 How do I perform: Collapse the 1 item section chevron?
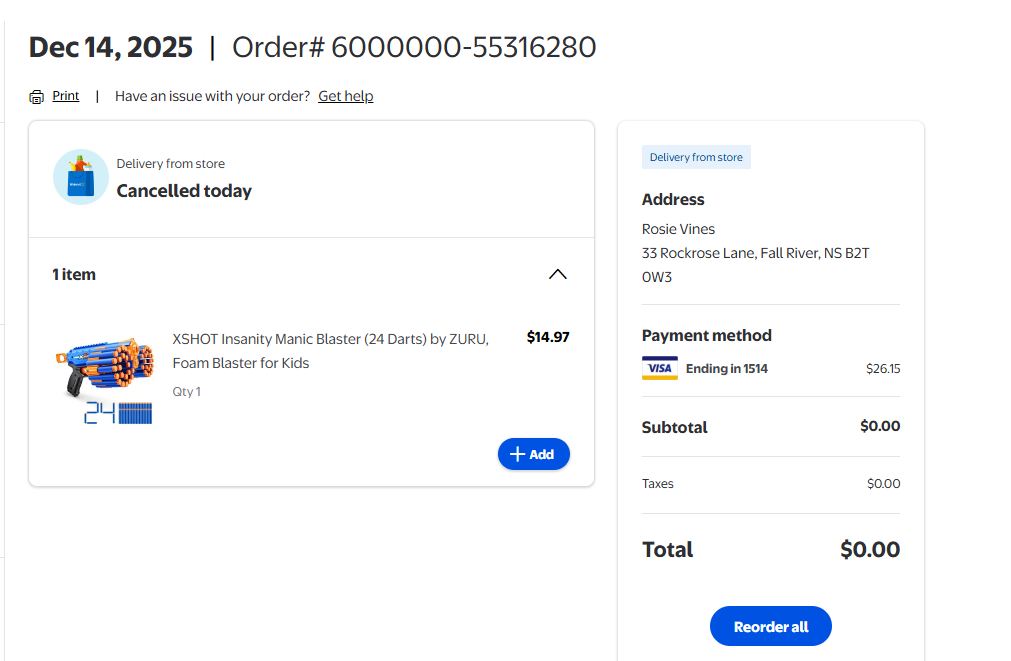coord(558,274)
